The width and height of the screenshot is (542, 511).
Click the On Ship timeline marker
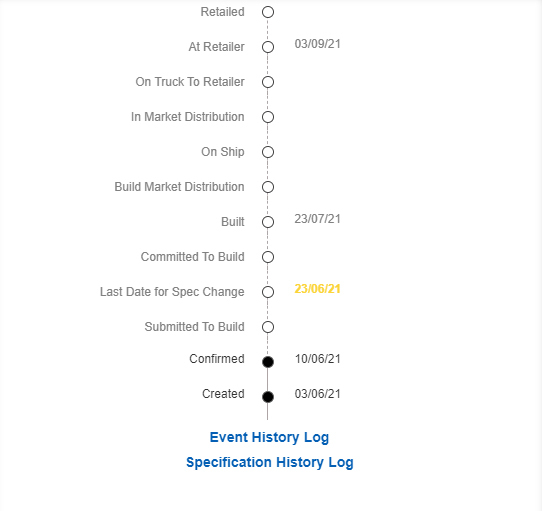[x=268, y=152]
